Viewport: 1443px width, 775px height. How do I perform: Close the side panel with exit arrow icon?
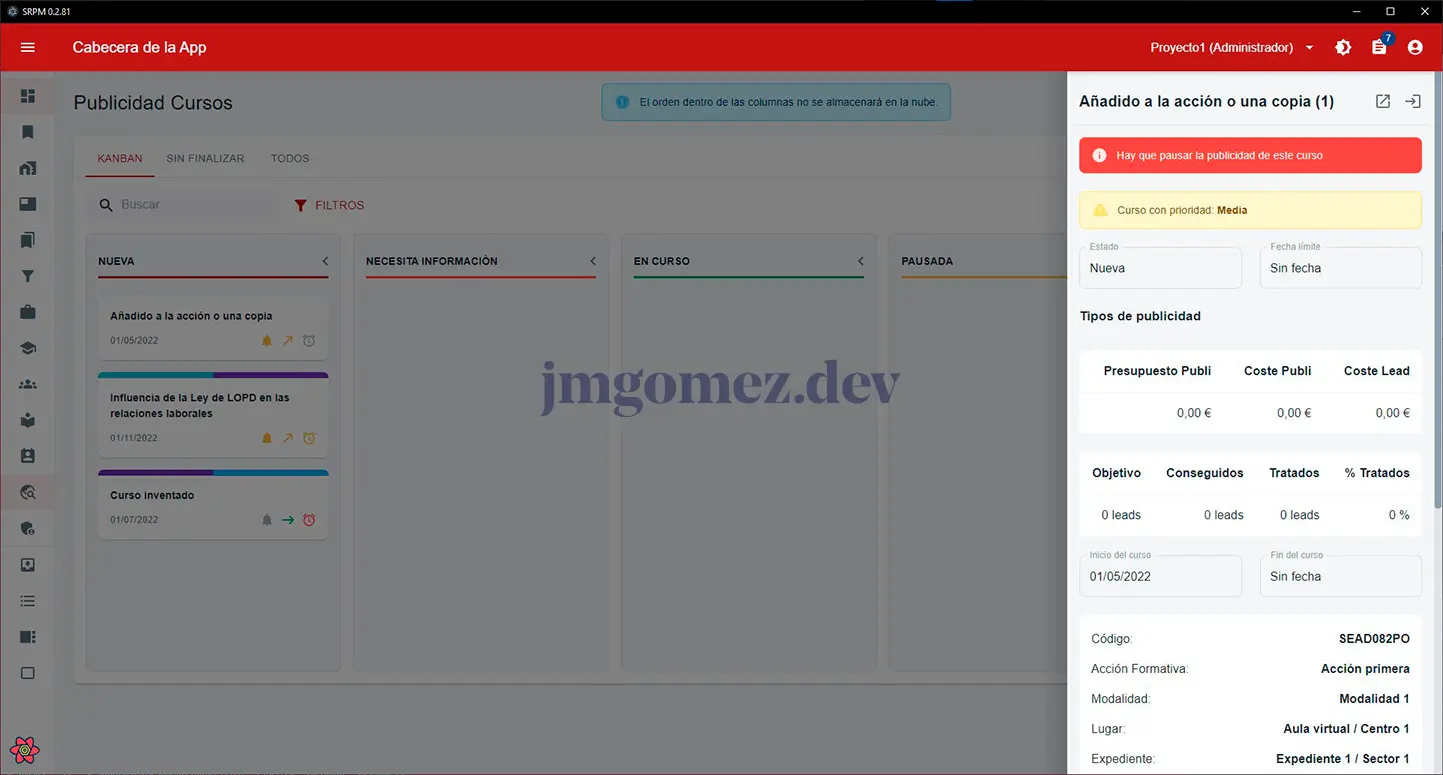[1413, 101]
